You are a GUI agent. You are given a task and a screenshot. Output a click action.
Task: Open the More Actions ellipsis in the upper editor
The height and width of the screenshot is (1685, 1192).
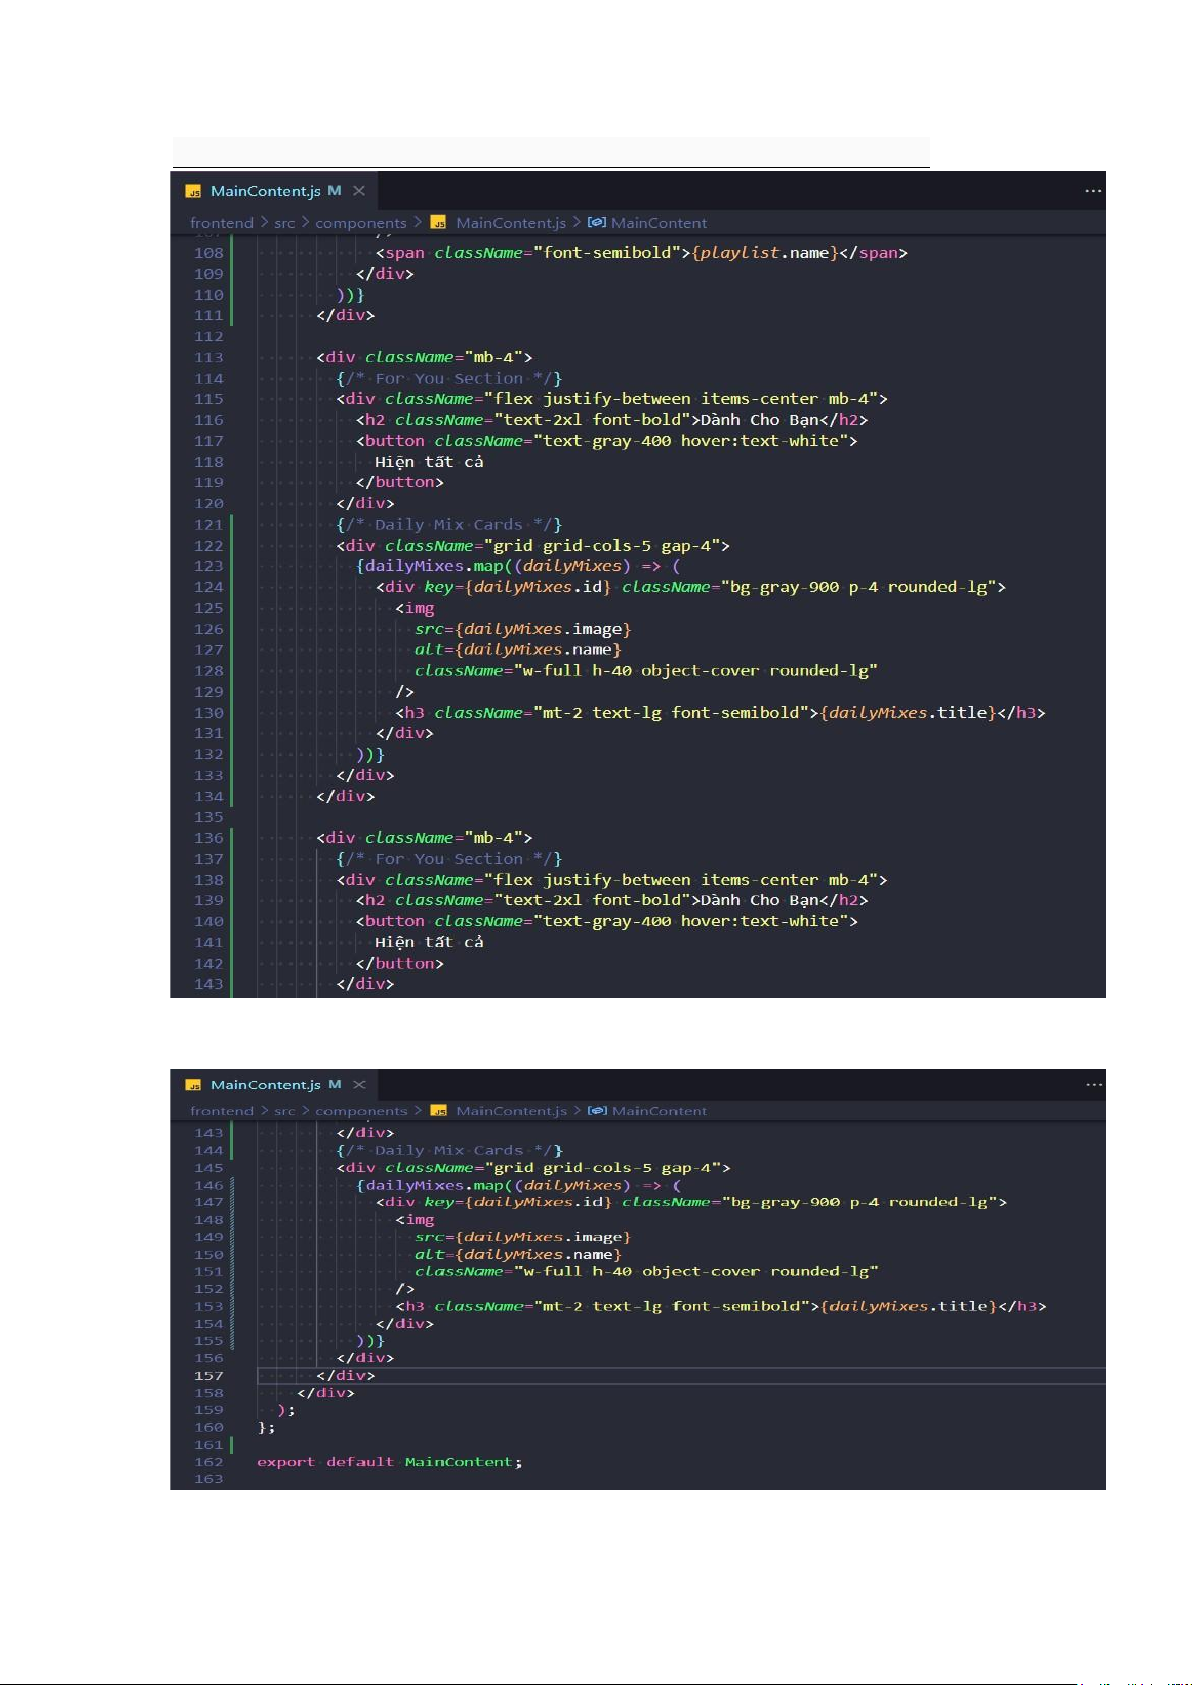[1093, 191]
